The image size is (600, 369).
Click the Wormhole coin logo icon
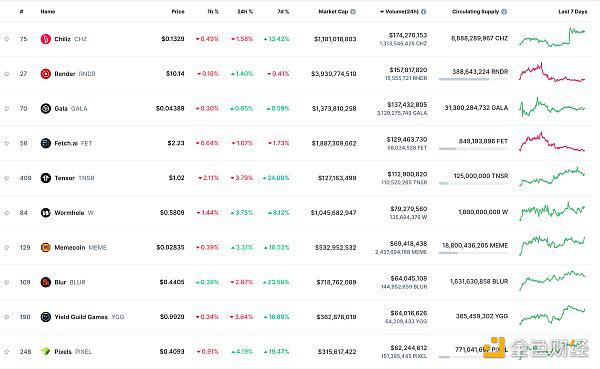point(46,212)
